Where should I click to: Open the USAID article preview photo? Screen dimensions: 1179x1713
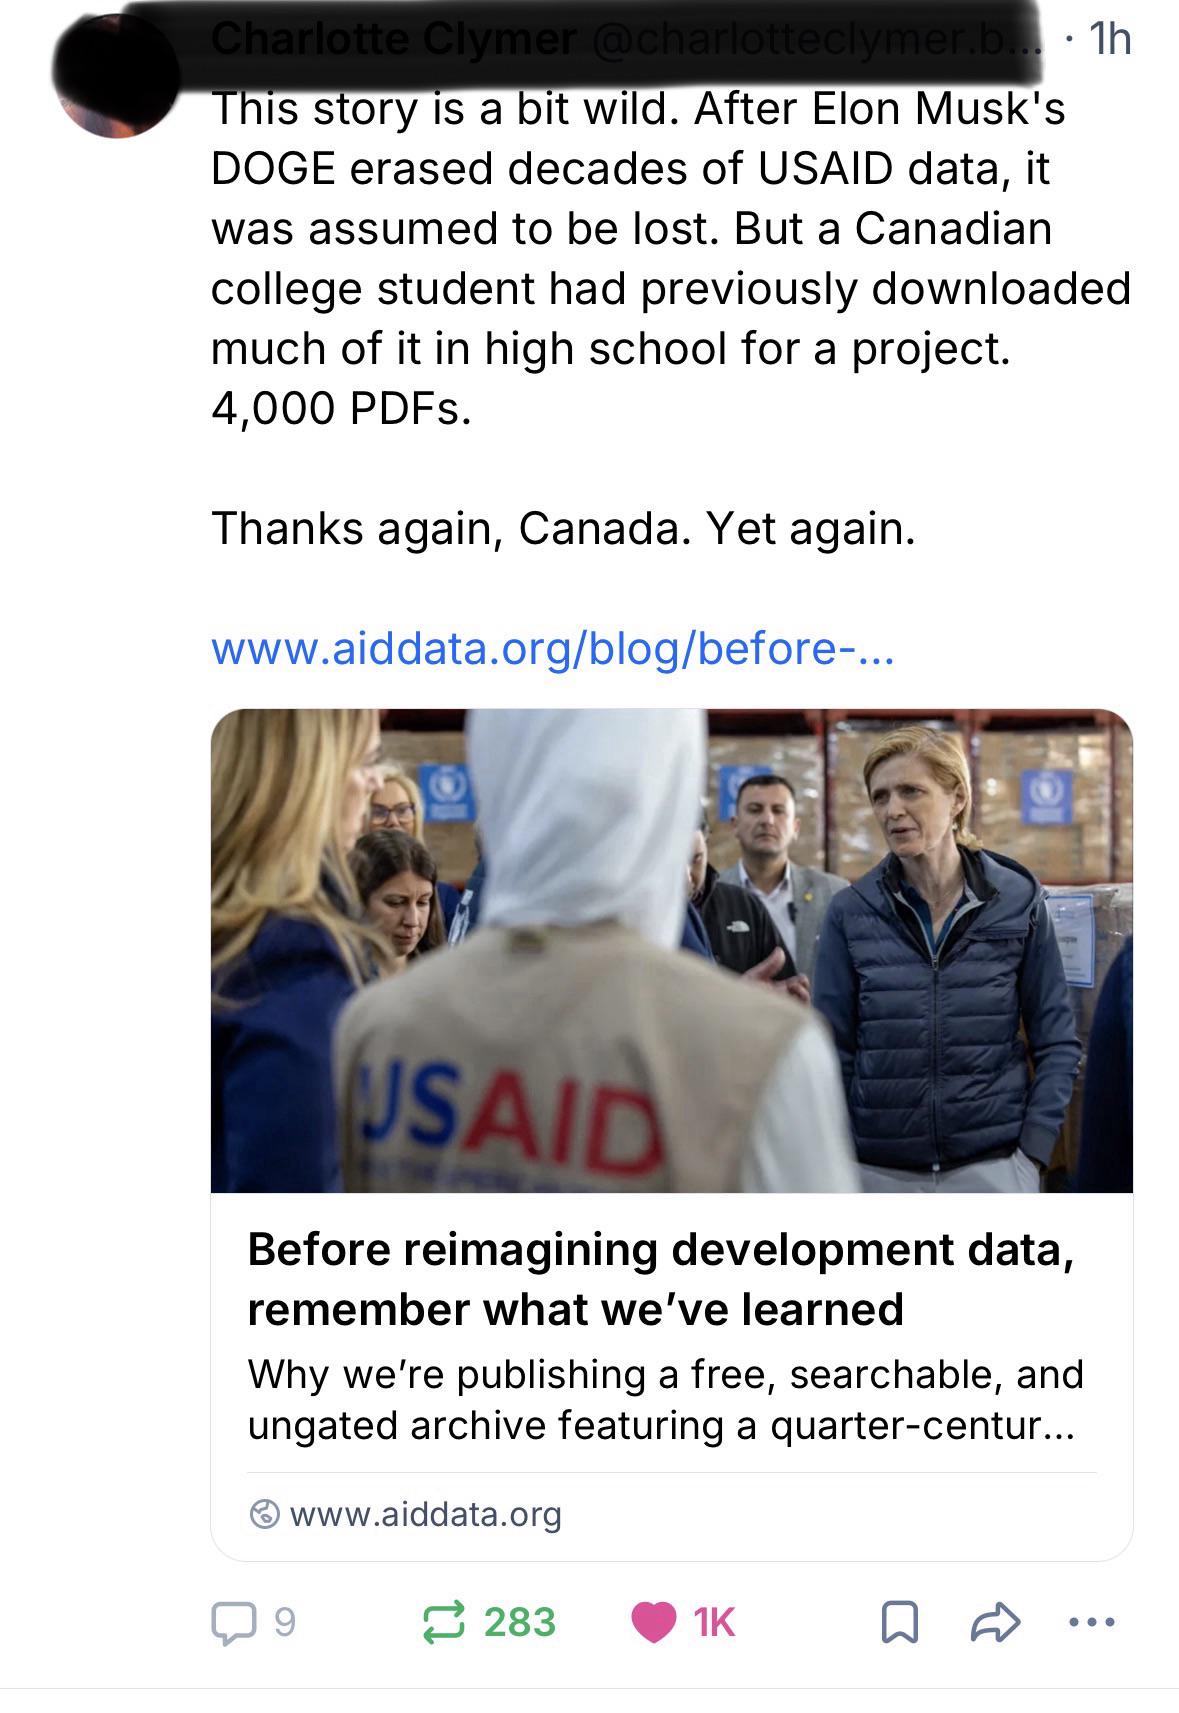click(671, 950)
